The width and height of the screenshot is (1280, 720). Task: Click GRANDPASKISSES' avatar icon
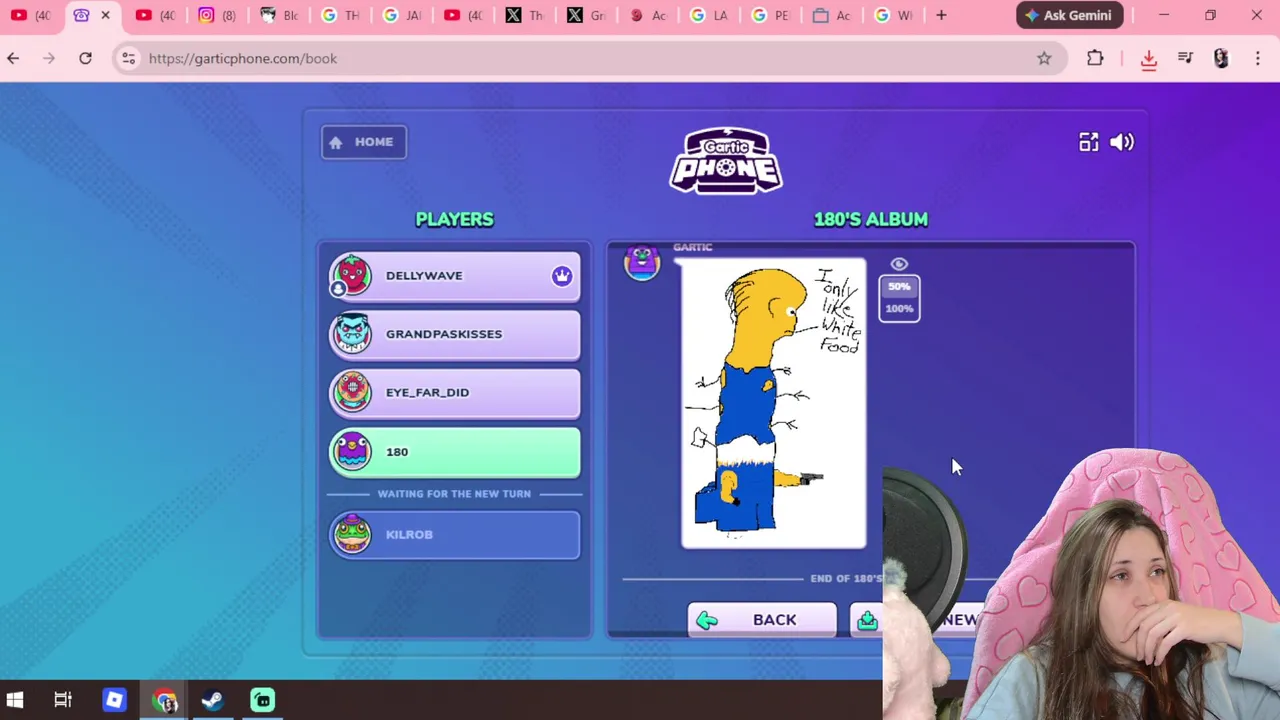[352, 334]
